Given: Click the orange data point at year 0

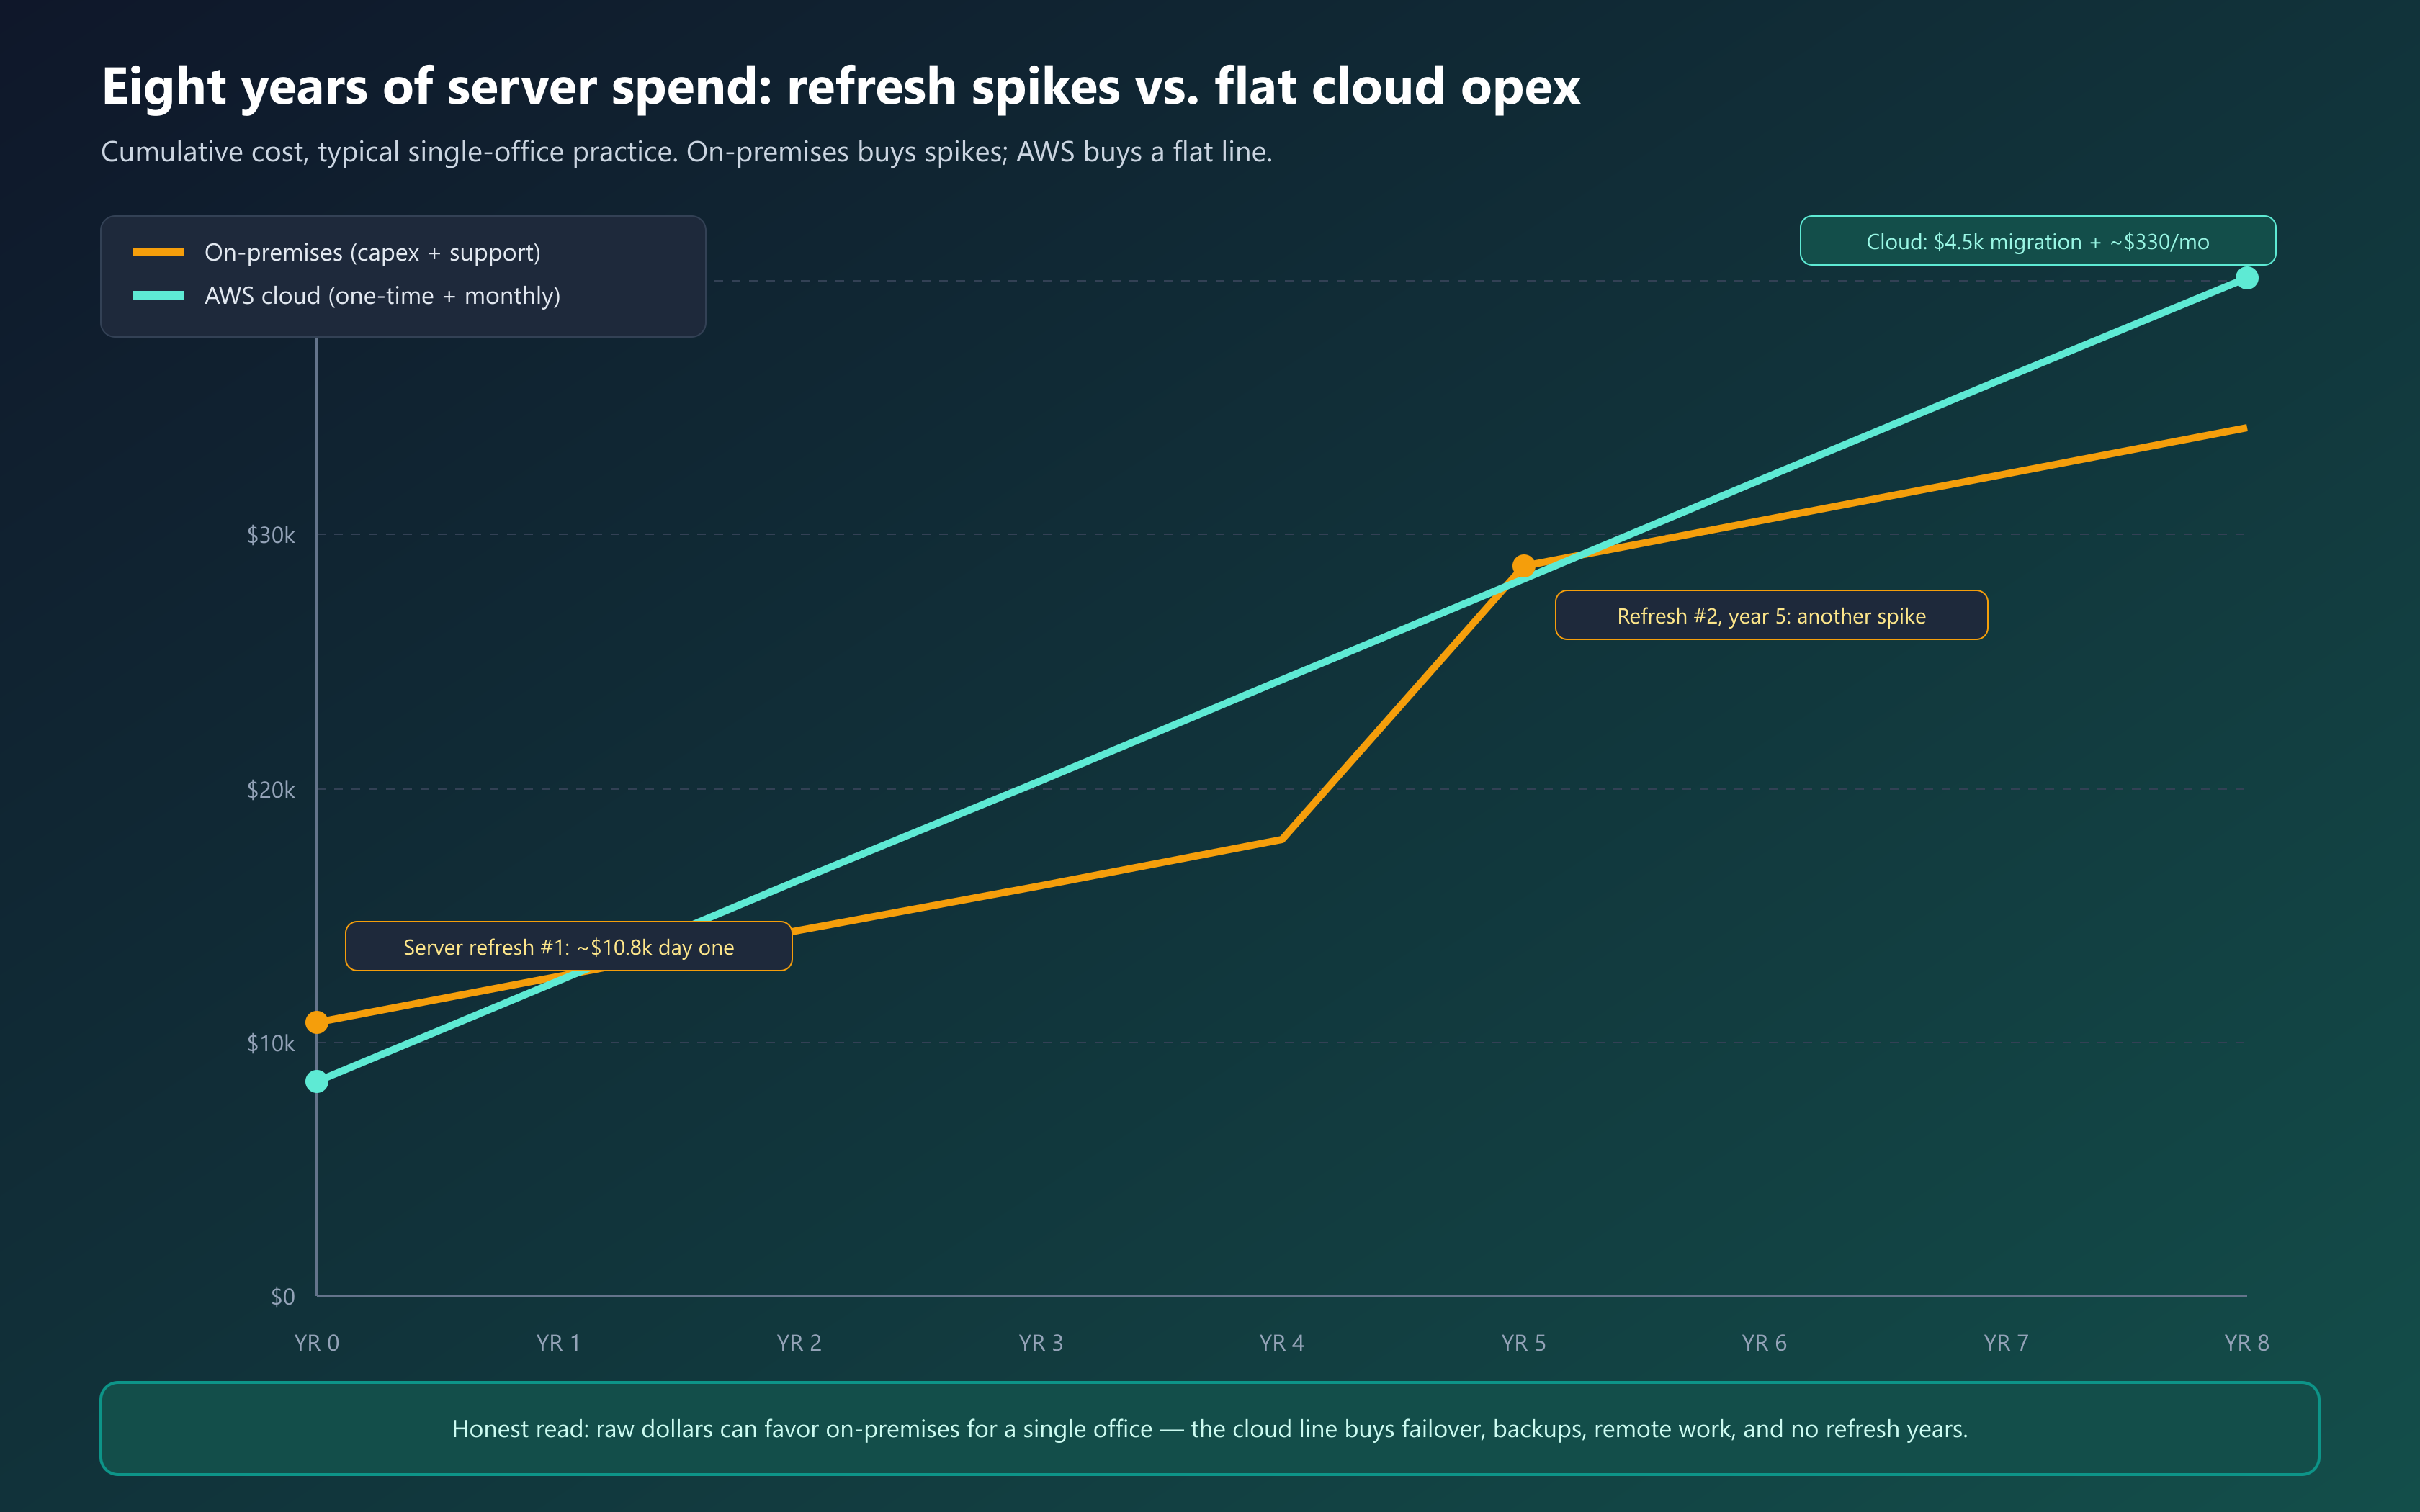Looking at the screenshot, I should pos(317,1022).
